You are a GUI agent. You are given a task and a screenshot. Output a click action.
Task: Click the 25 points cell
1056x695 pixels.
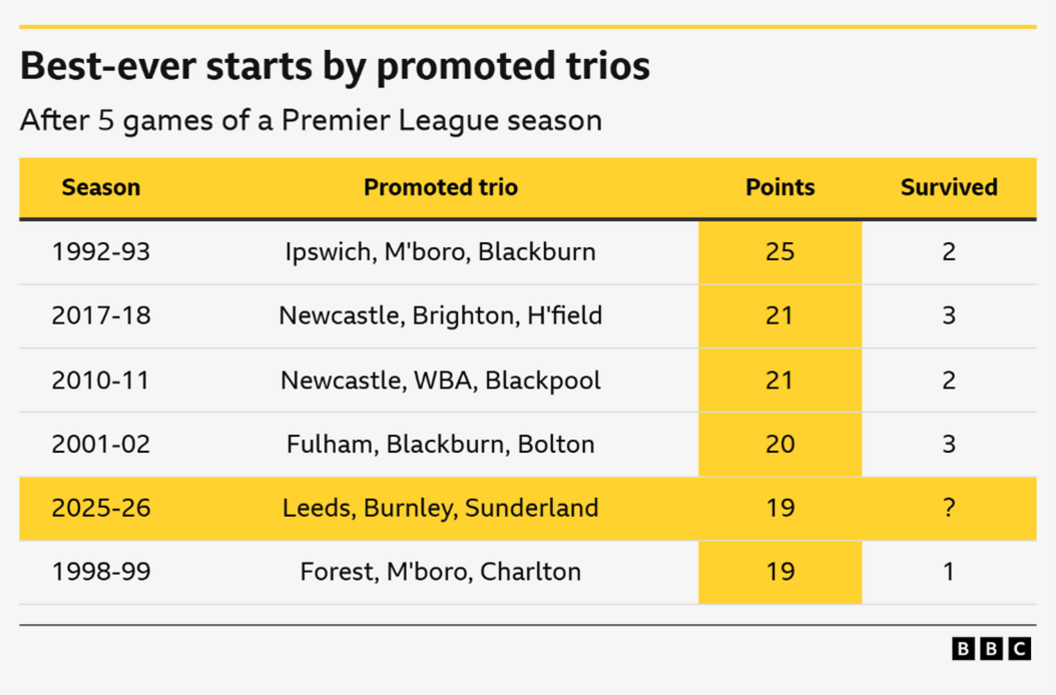[780, 251]
